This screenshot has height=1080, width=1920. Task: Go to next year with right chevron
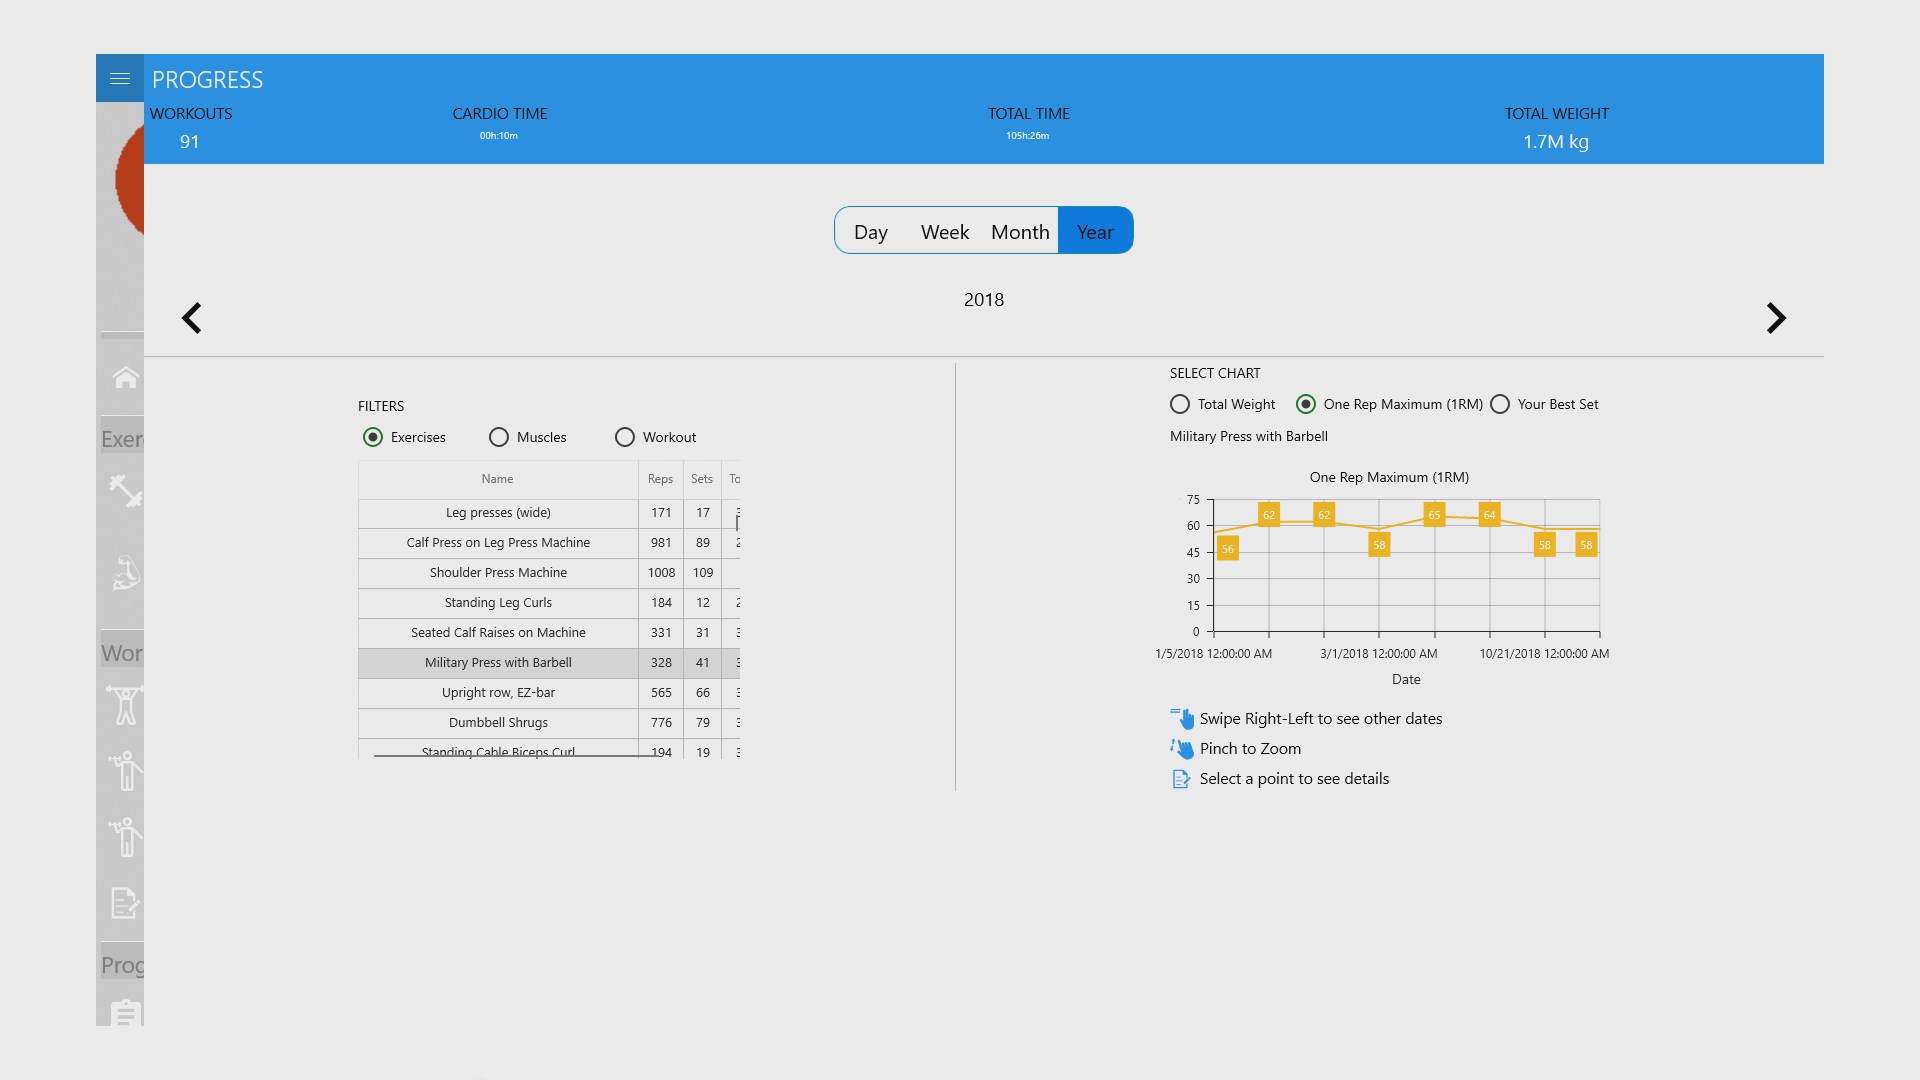click(x=1775, y=318)
